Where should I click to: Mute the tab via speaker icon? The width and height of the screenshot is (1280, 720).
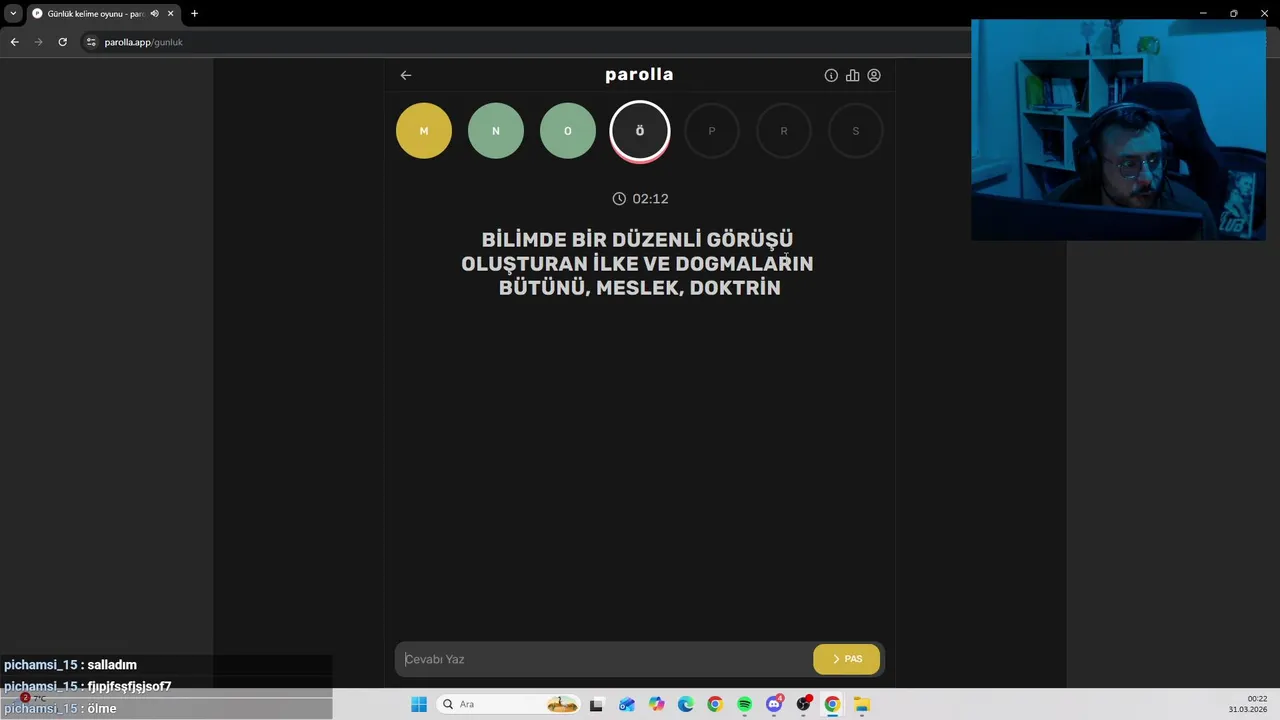point(154,13)
